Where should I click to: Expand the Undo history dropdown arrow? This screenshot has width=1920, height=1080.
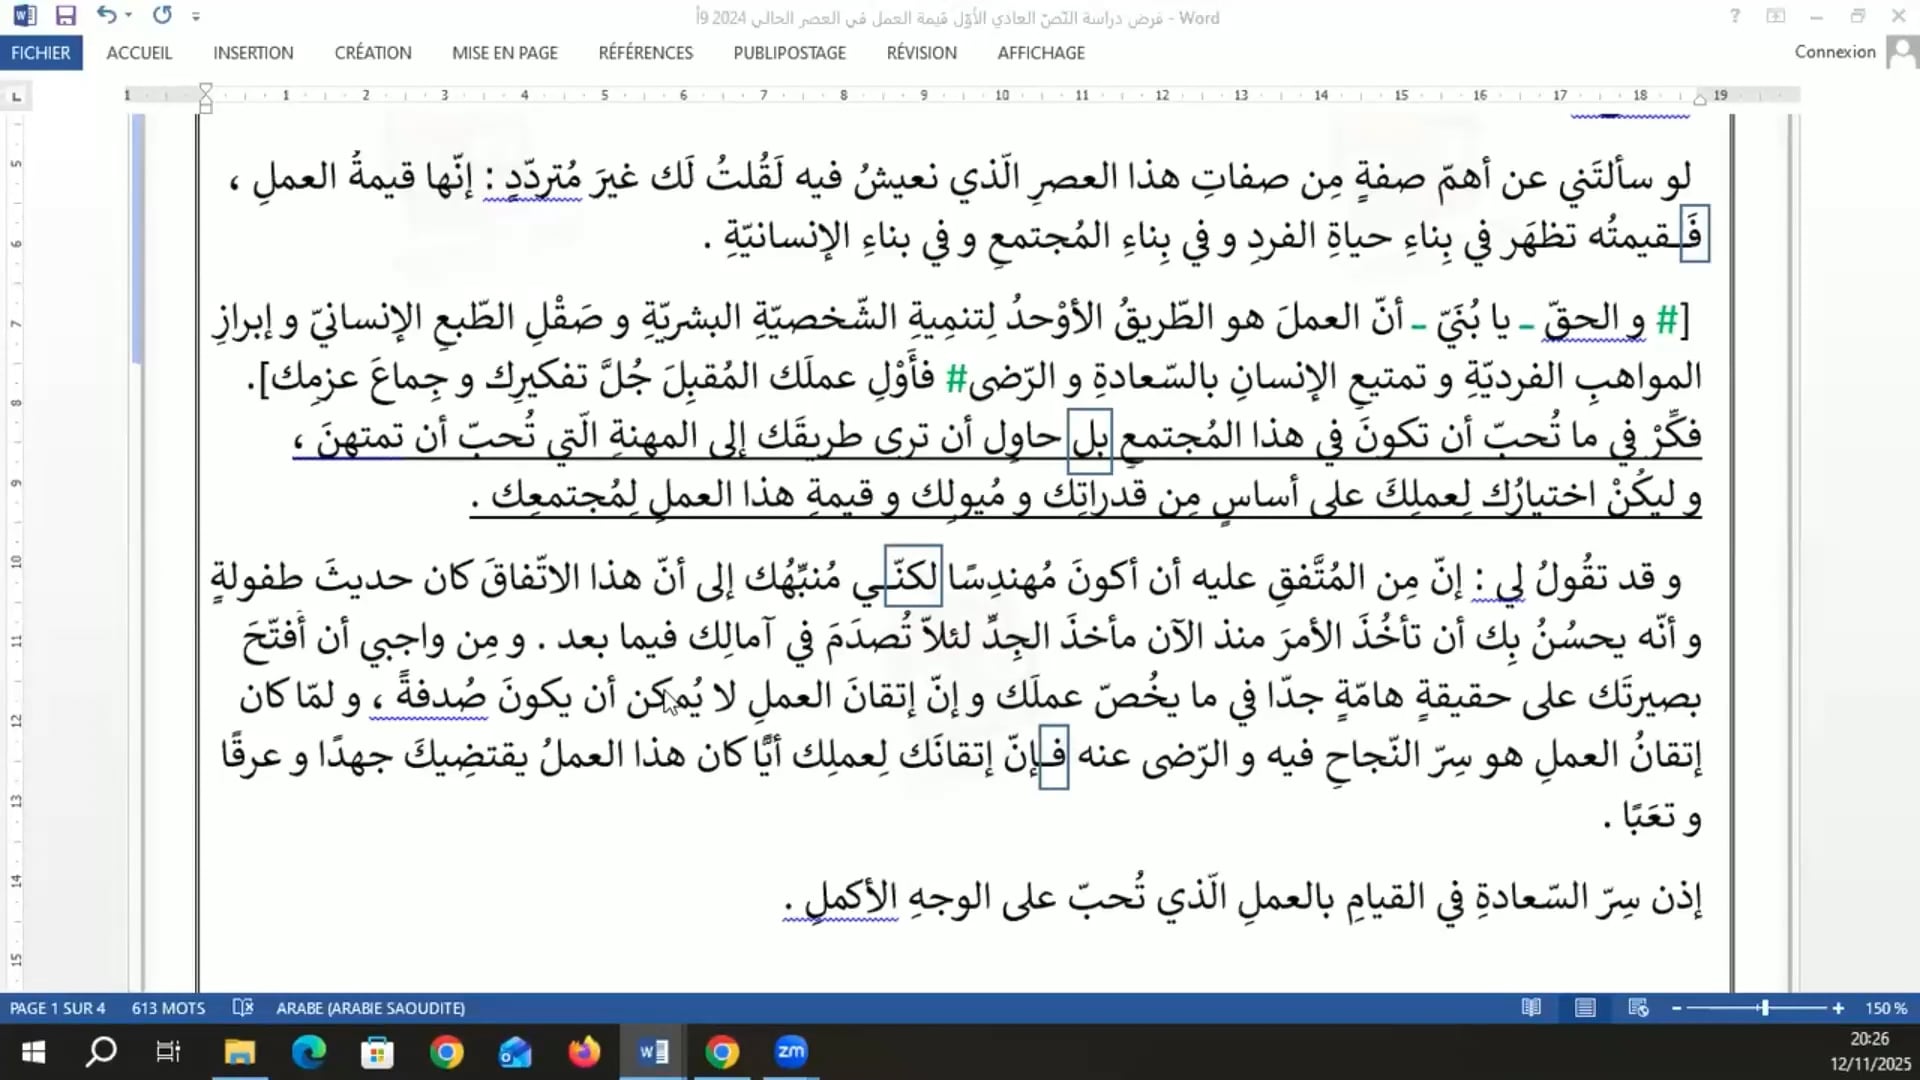coord(129,16)
